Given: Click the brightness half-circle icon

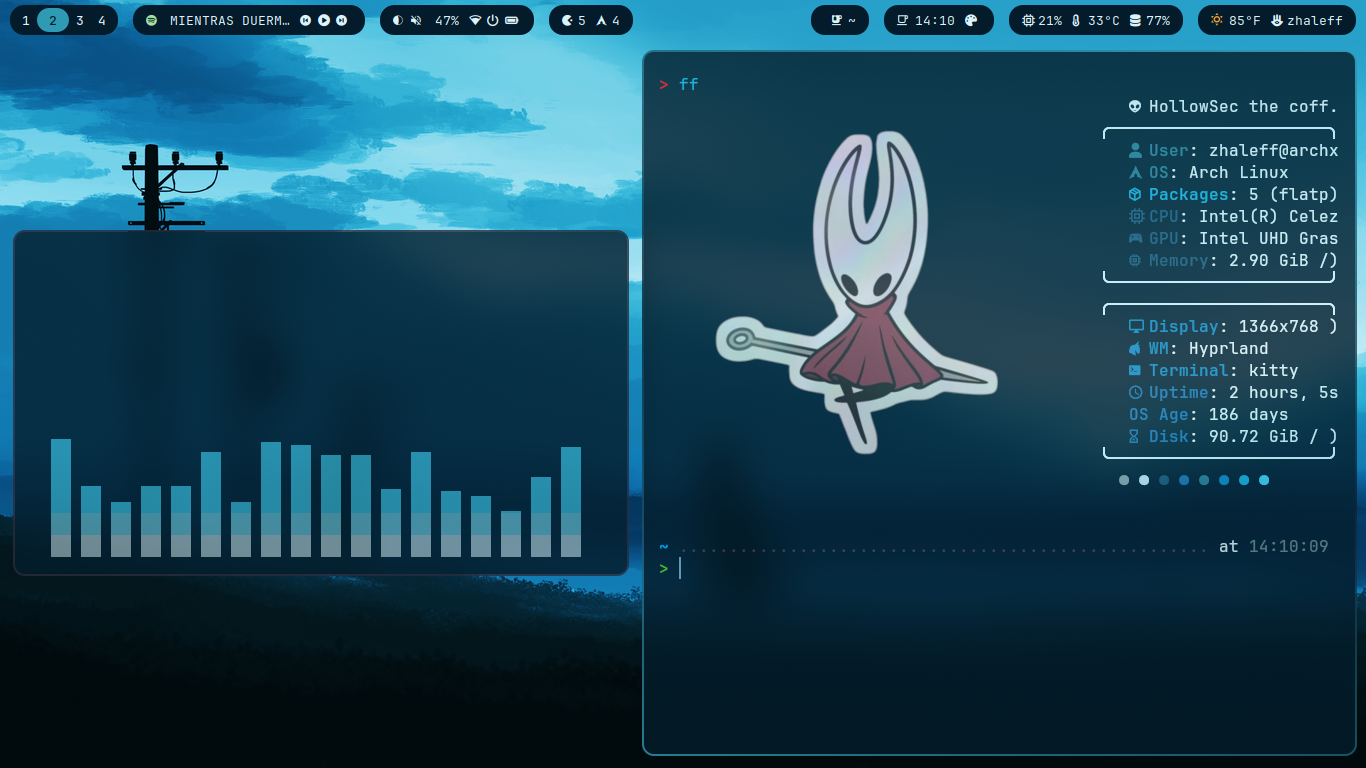Looking at the screenshot, I should coord(398,20).
